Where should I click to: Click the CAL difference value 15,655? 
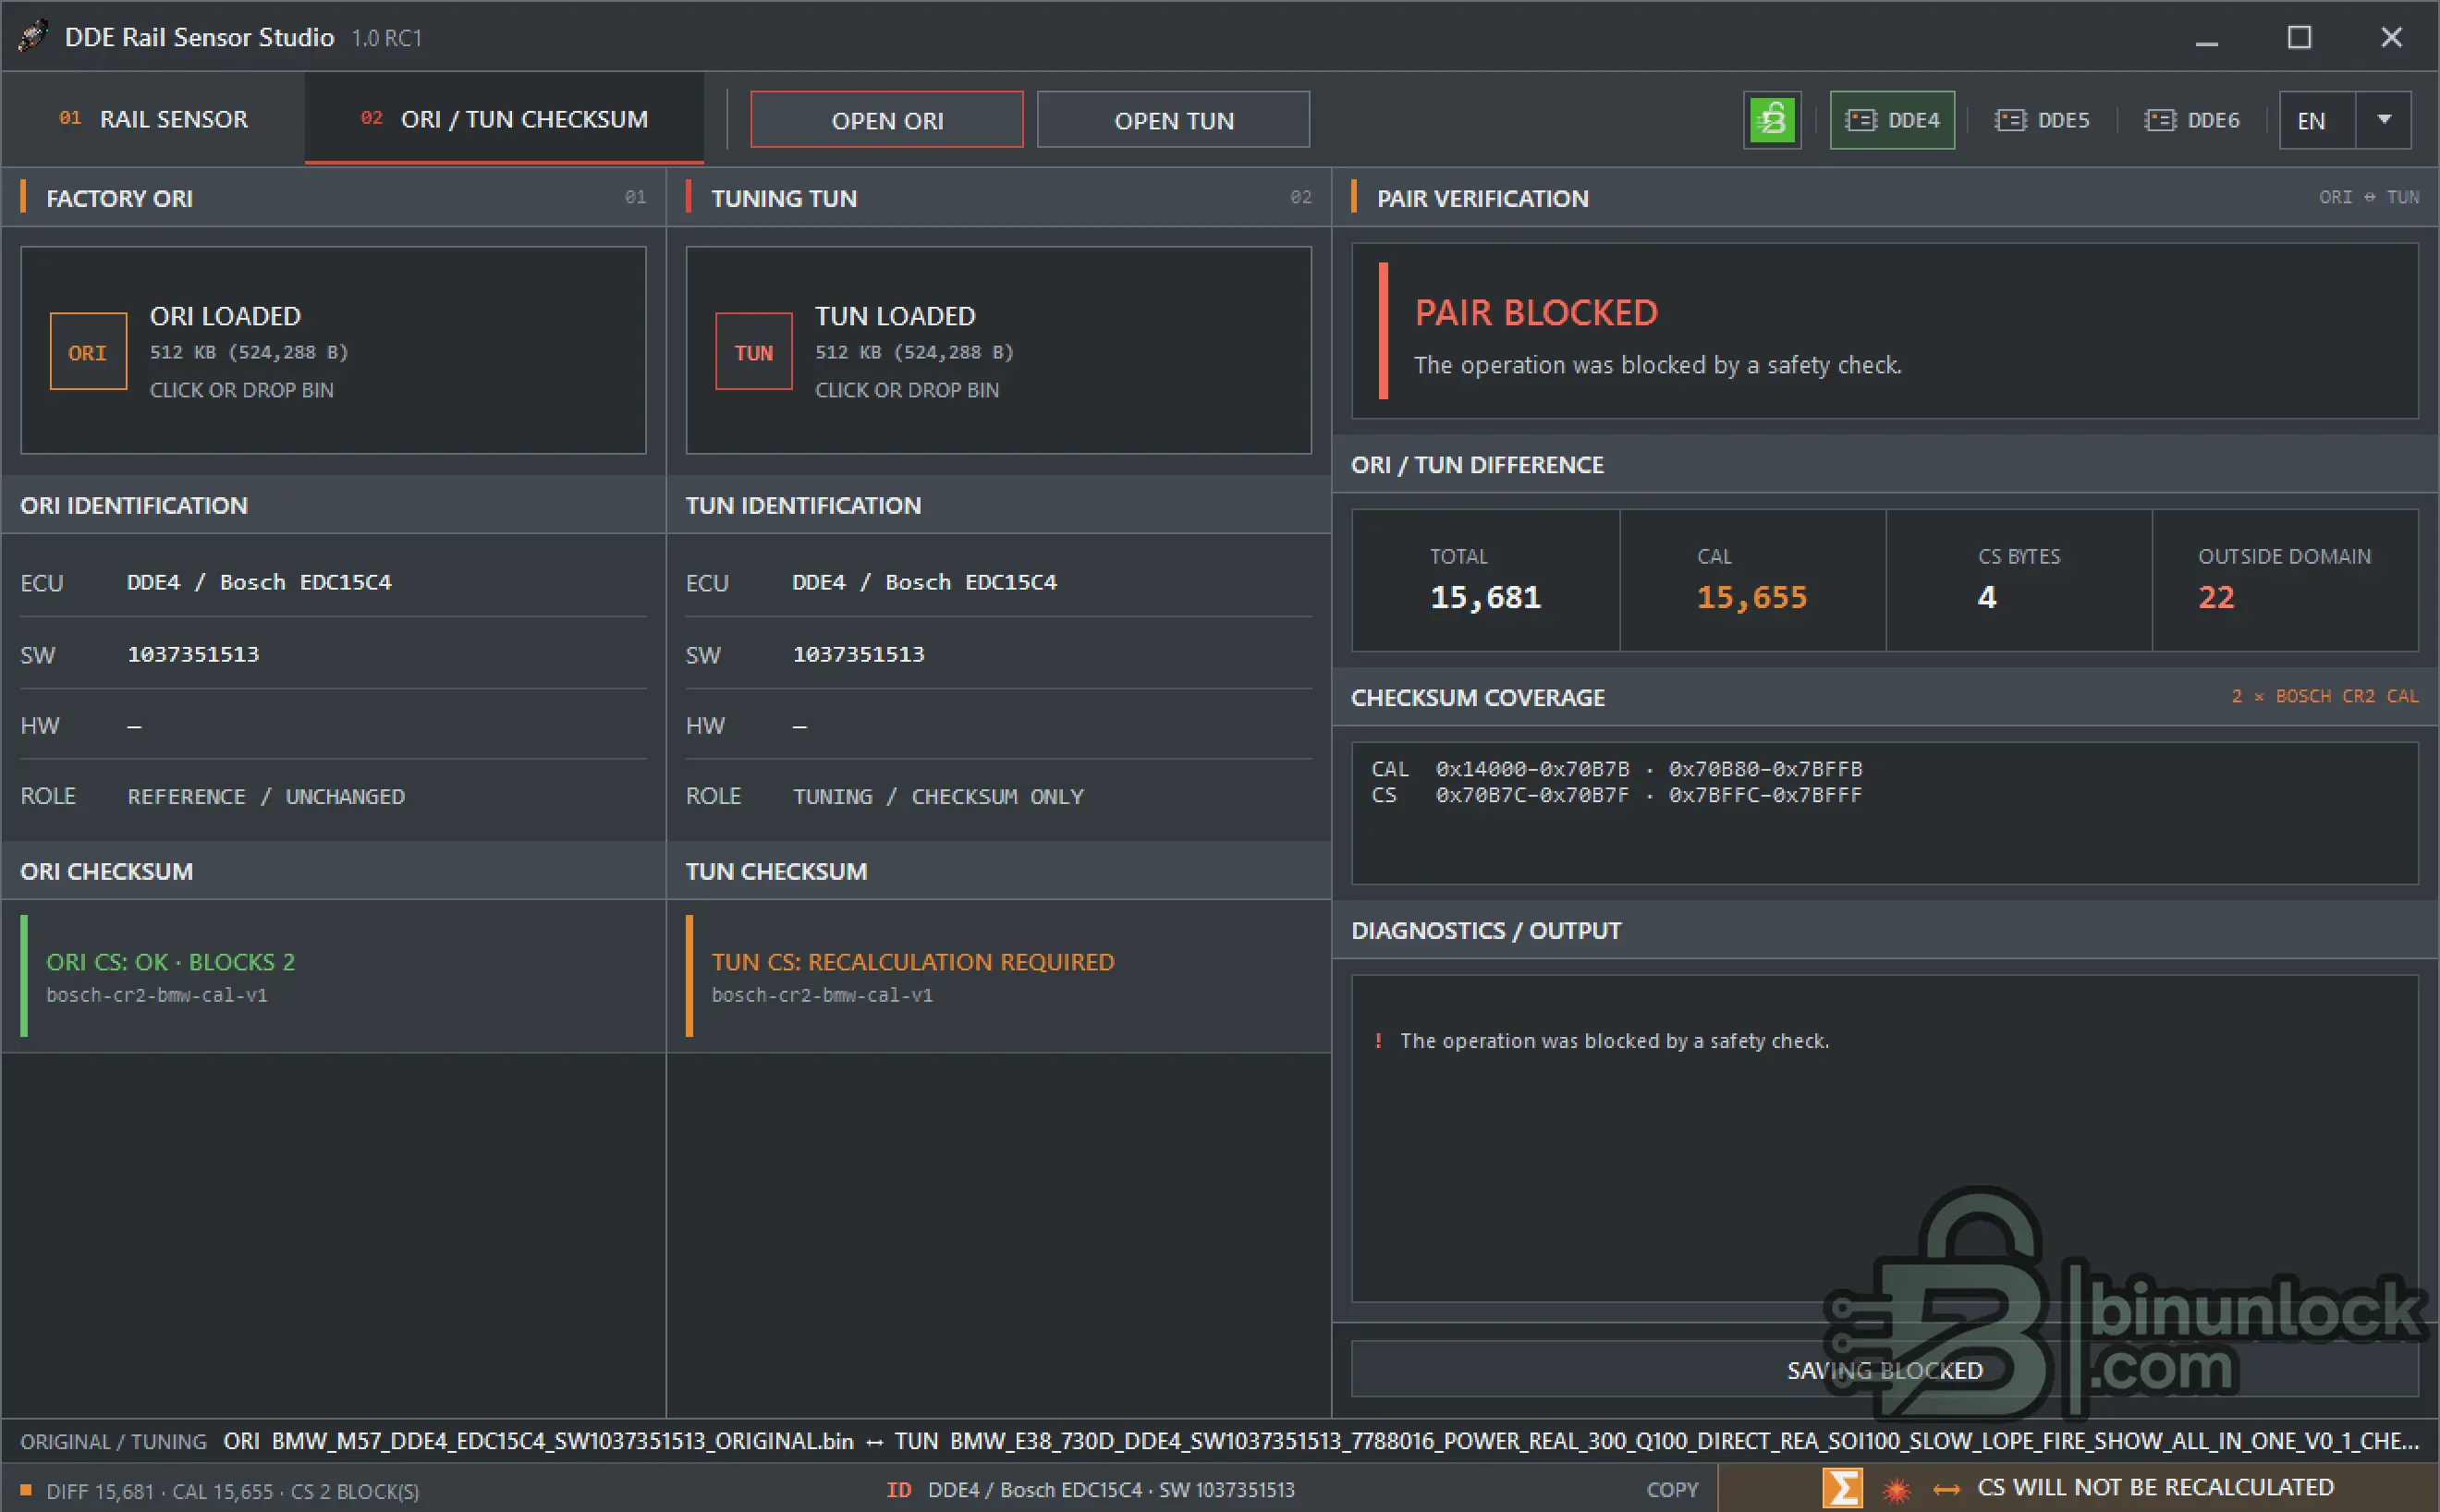(1752, 597)
